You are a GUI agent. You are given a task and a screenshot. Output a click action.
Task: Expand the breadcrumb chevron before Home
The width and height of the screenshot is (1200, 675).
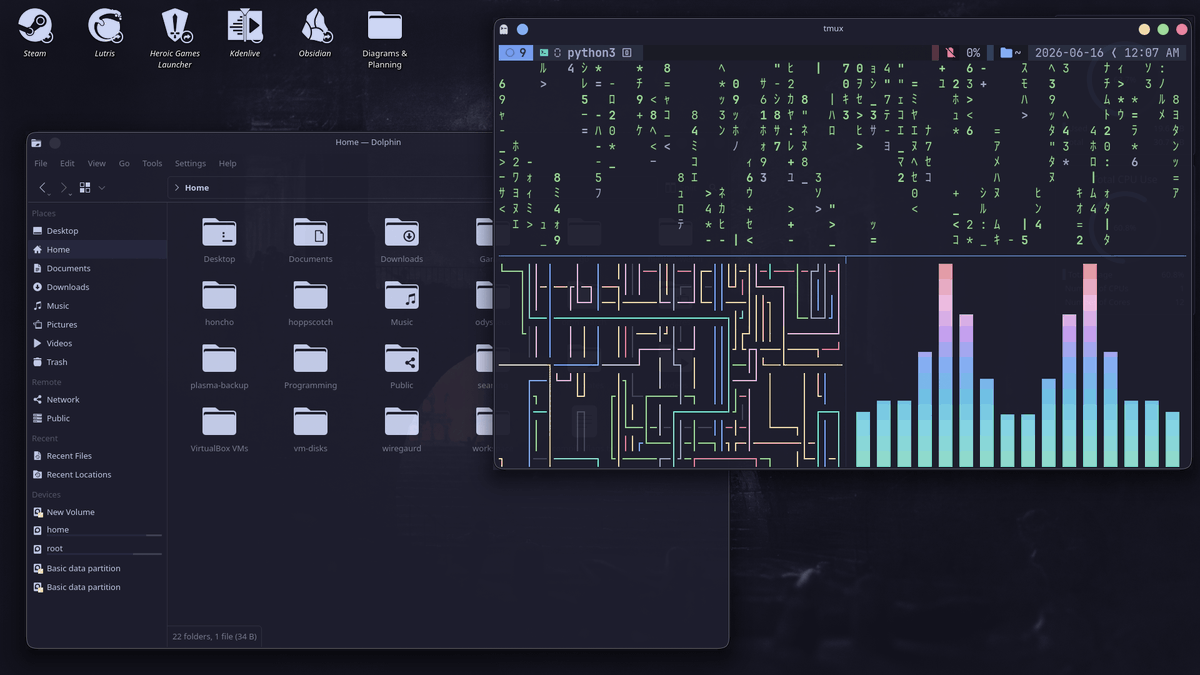[176, 187]
